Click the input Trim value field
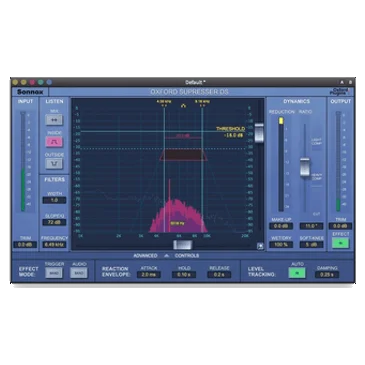 point(25,244)
